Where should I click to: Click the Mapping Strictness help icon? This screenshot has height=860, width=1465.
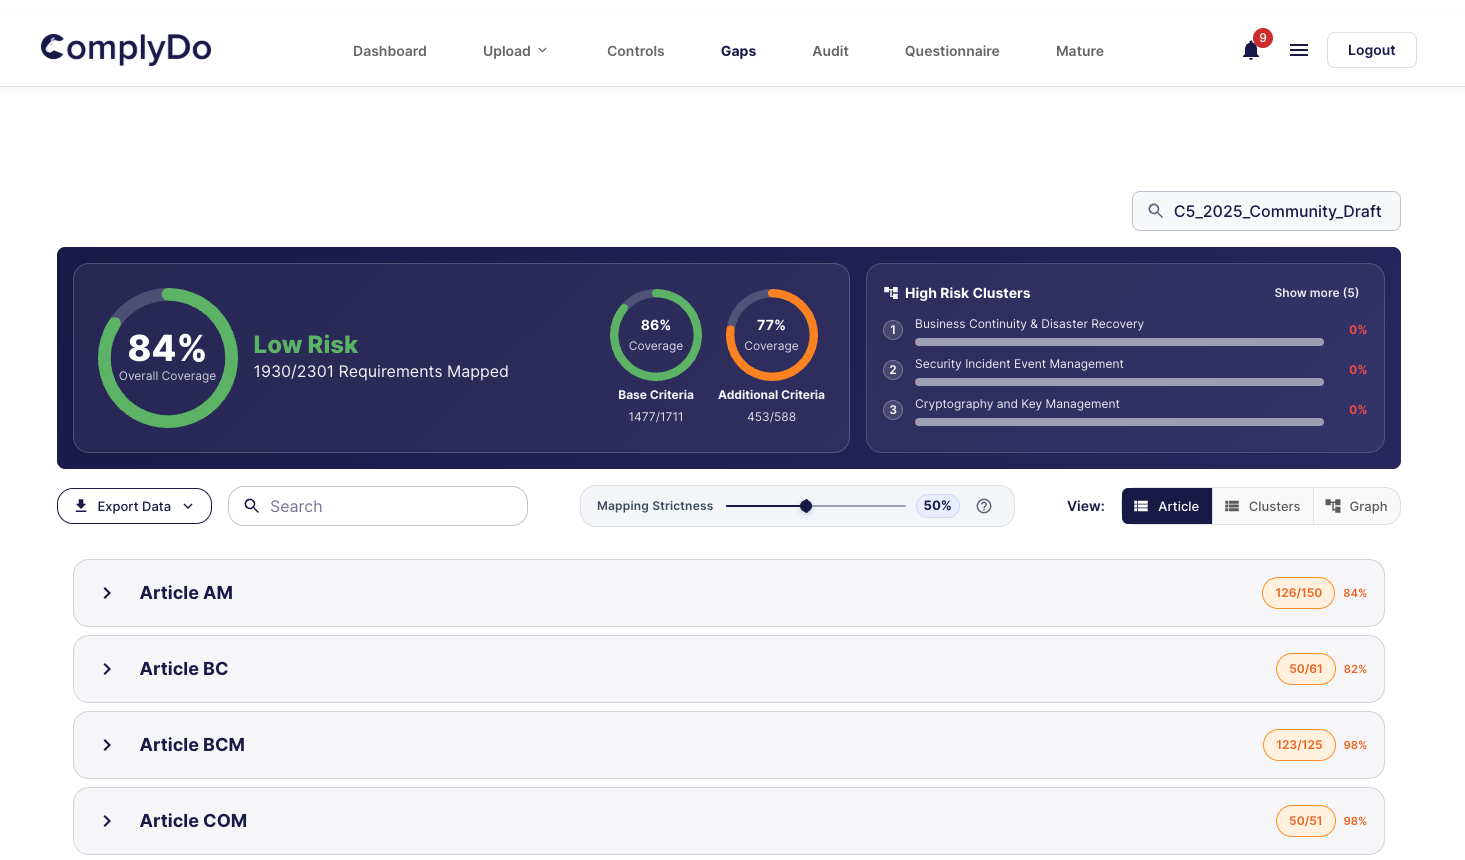coord(984,506)
